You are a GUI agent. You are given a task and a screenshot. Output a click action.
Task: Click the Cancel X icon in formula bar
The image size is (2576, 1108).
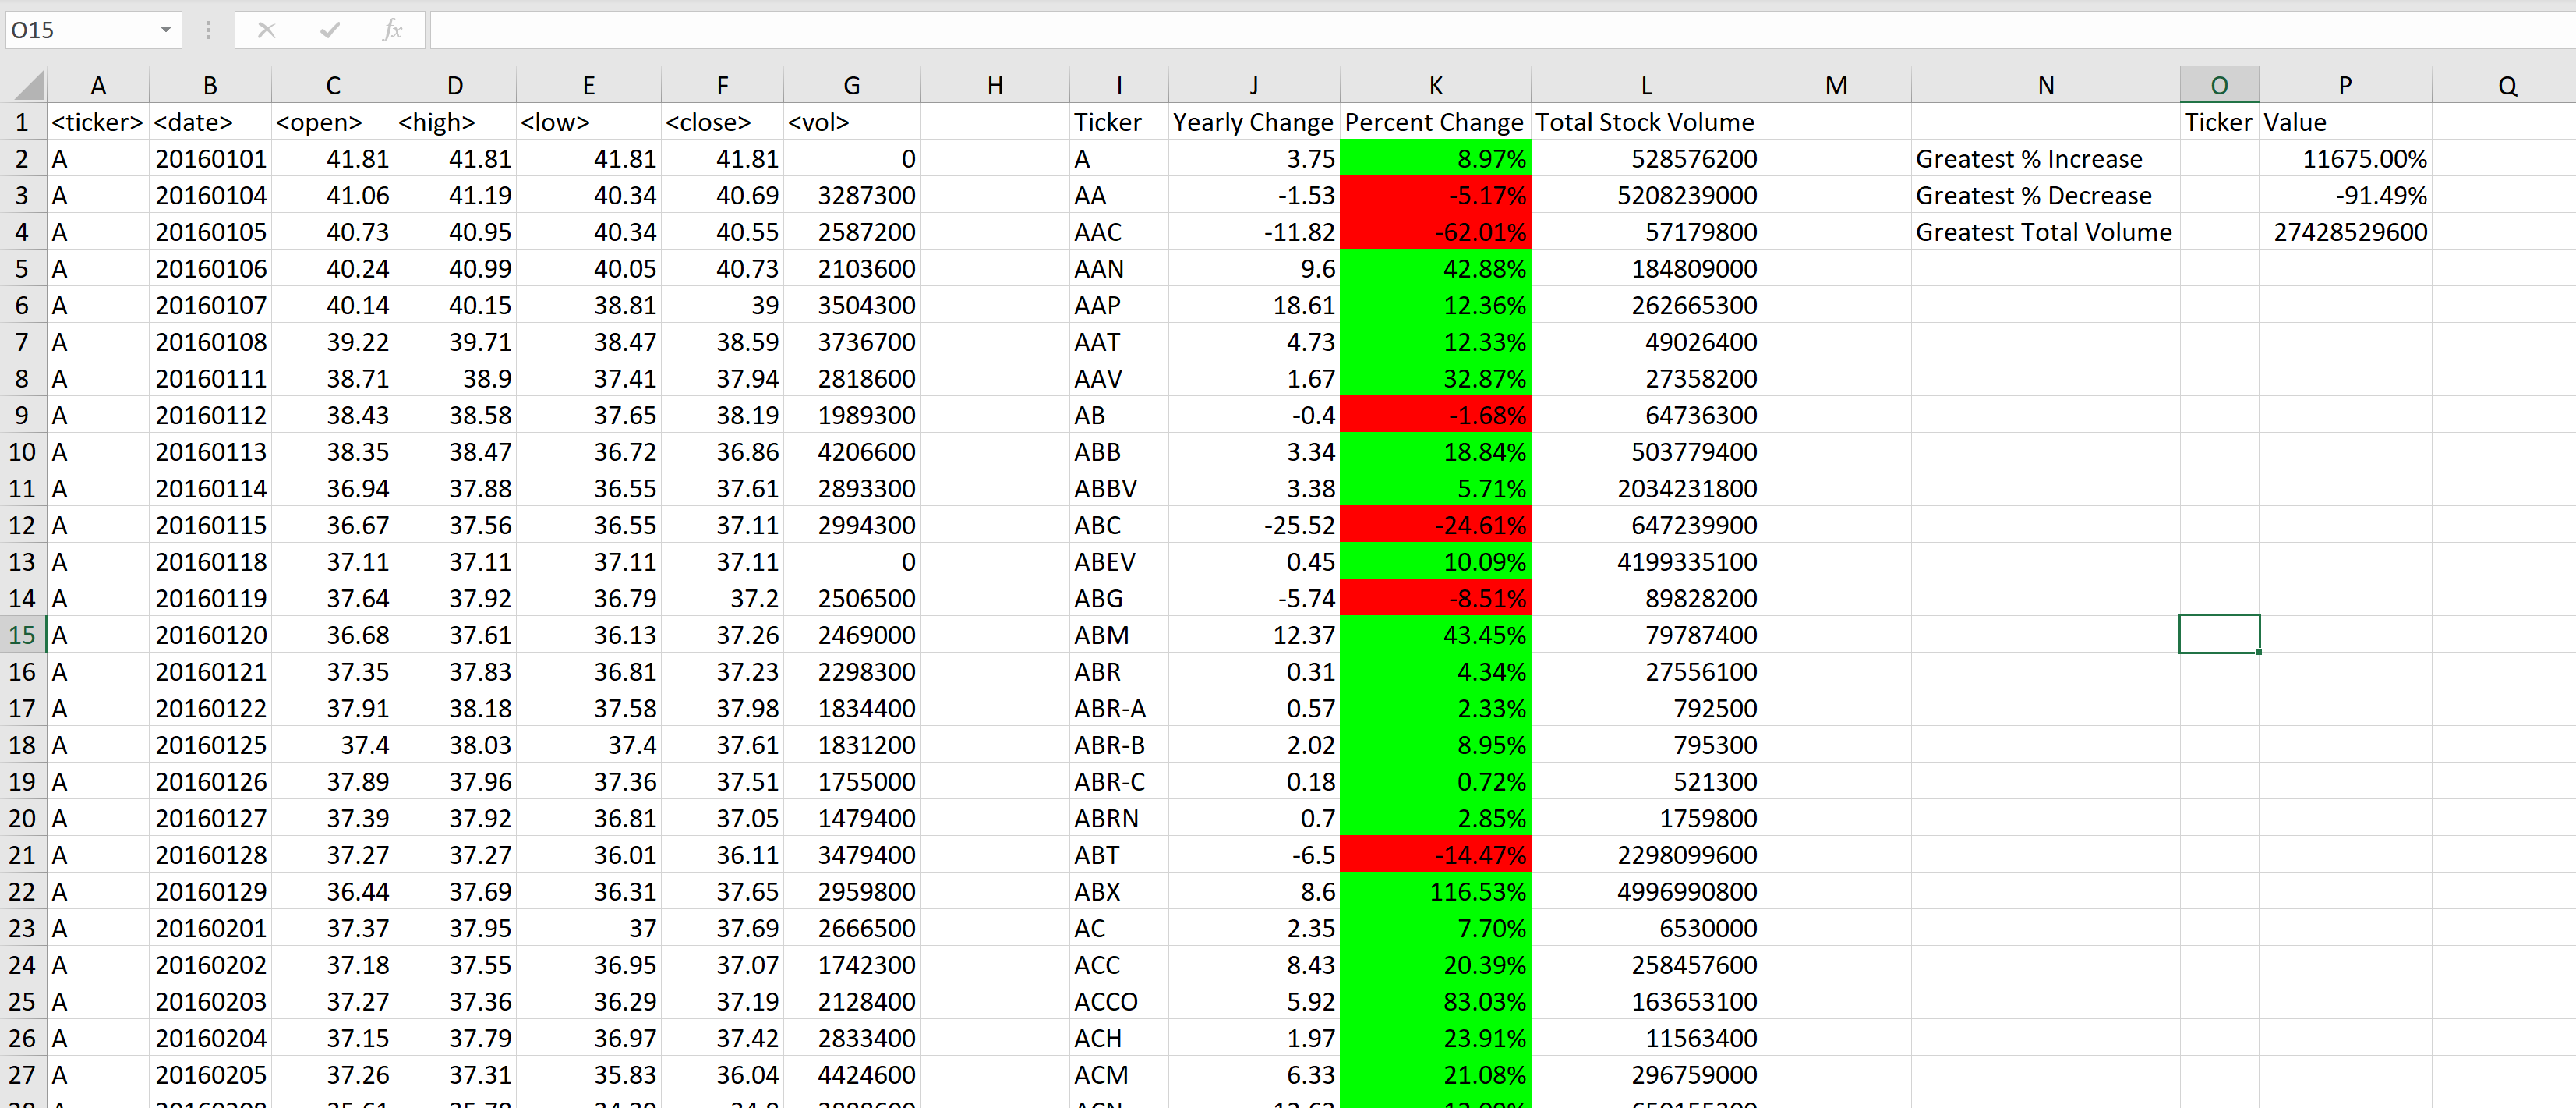click(x=266, y=30)
